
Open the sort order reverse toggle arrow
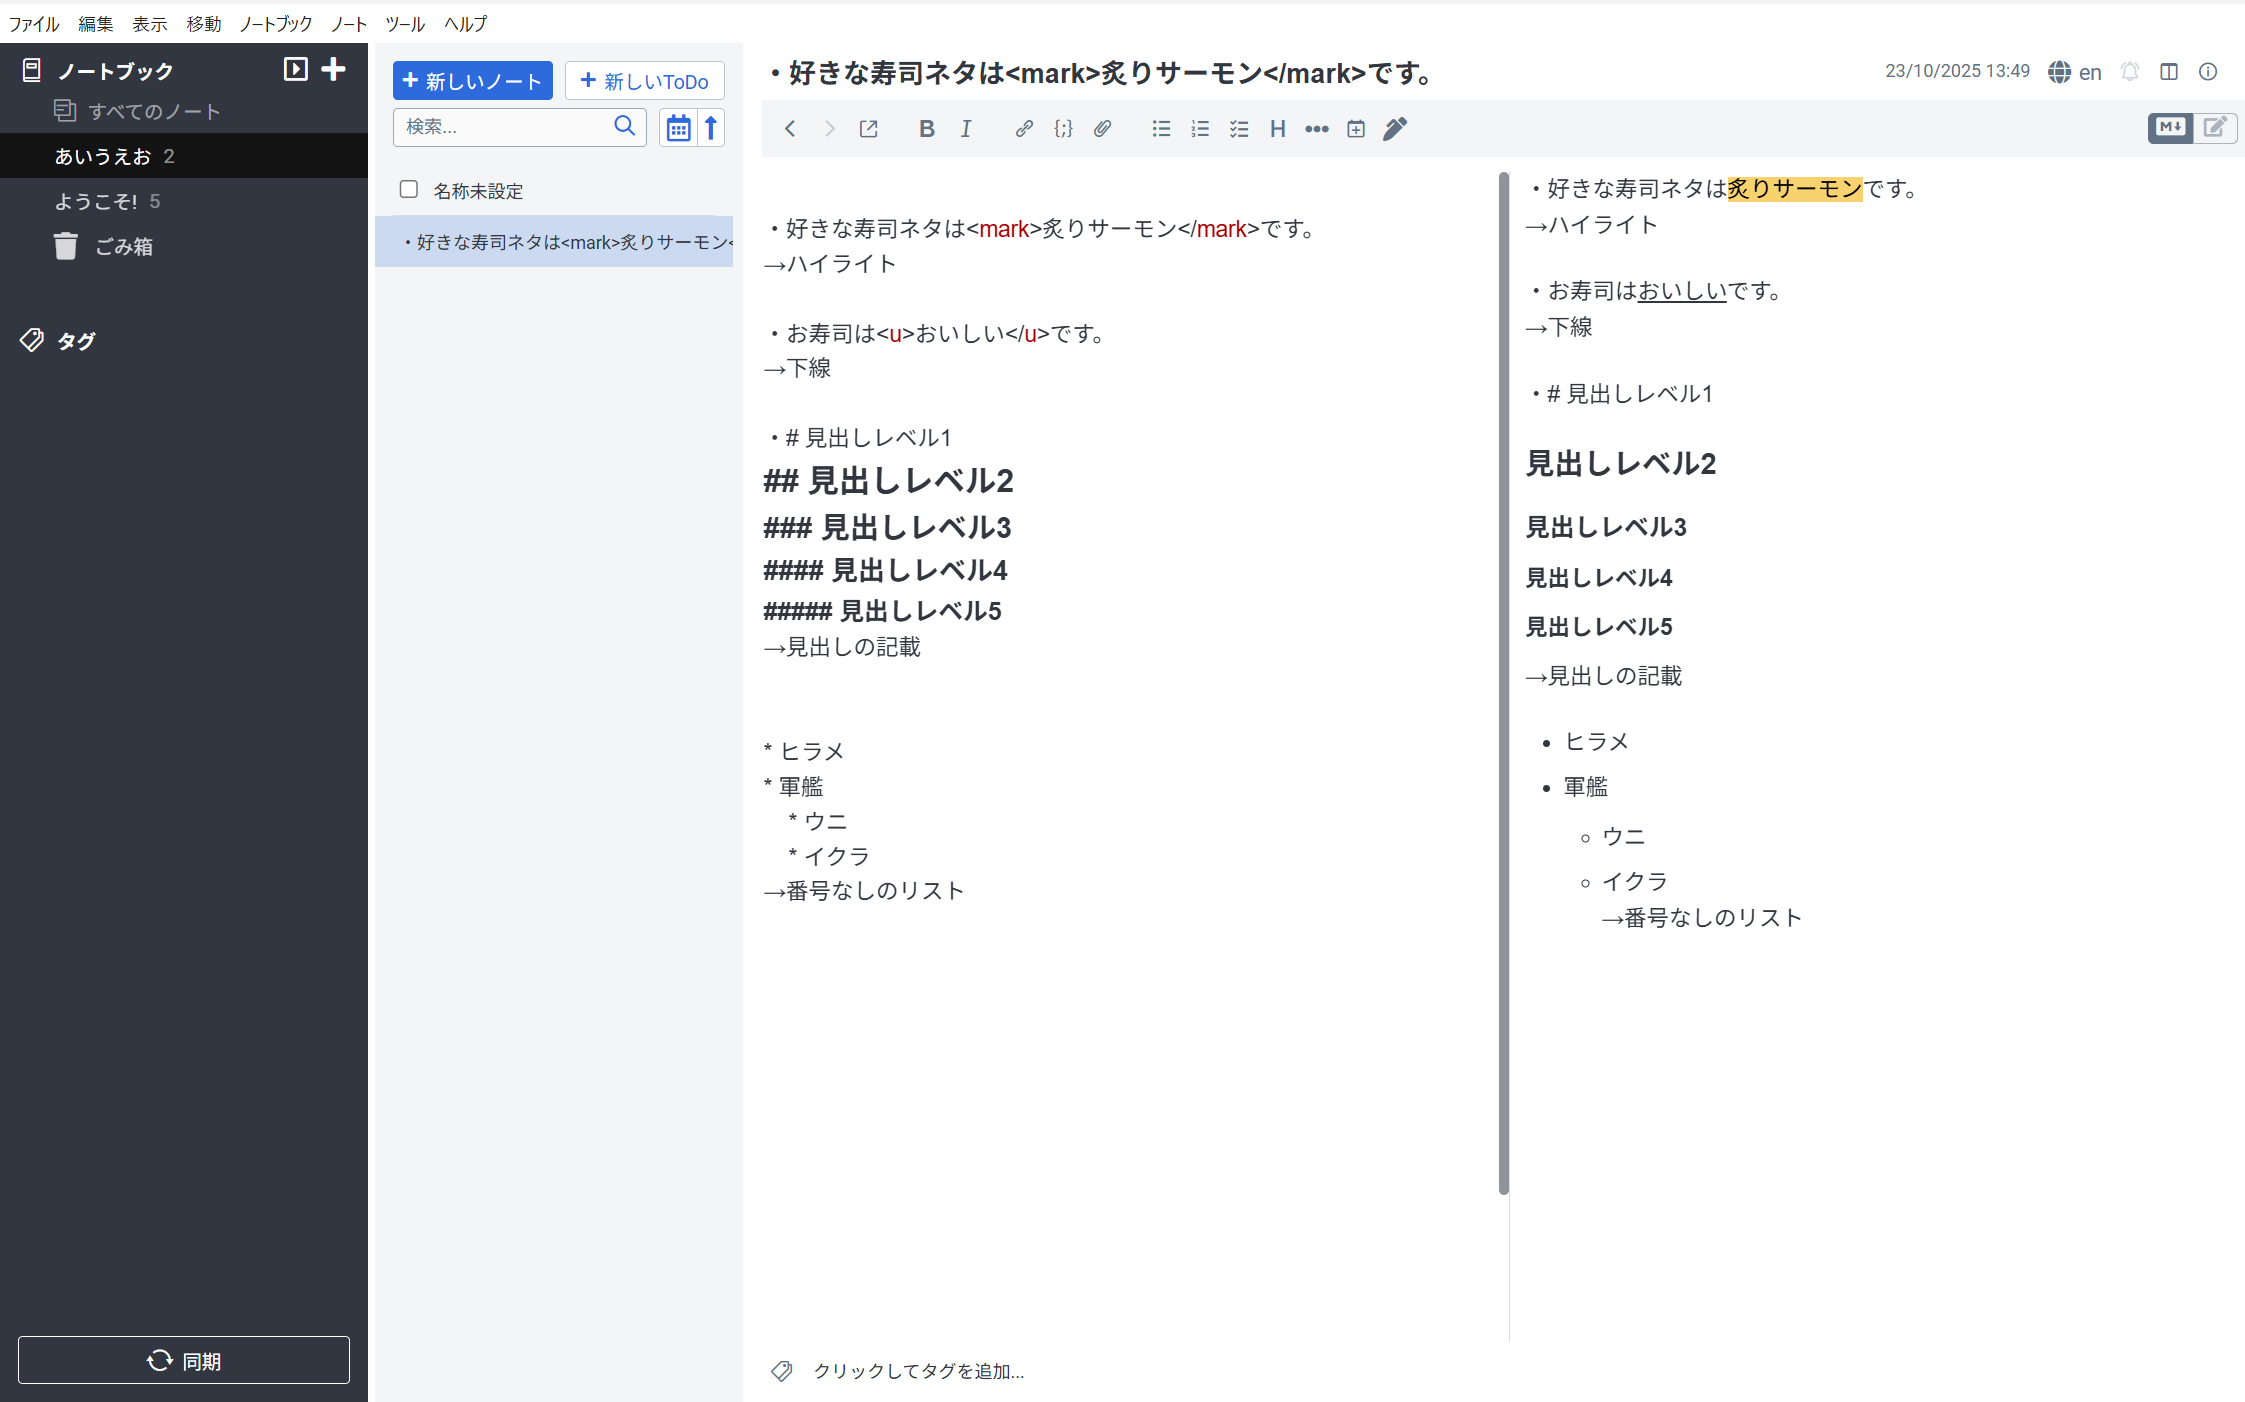point(710,127)
